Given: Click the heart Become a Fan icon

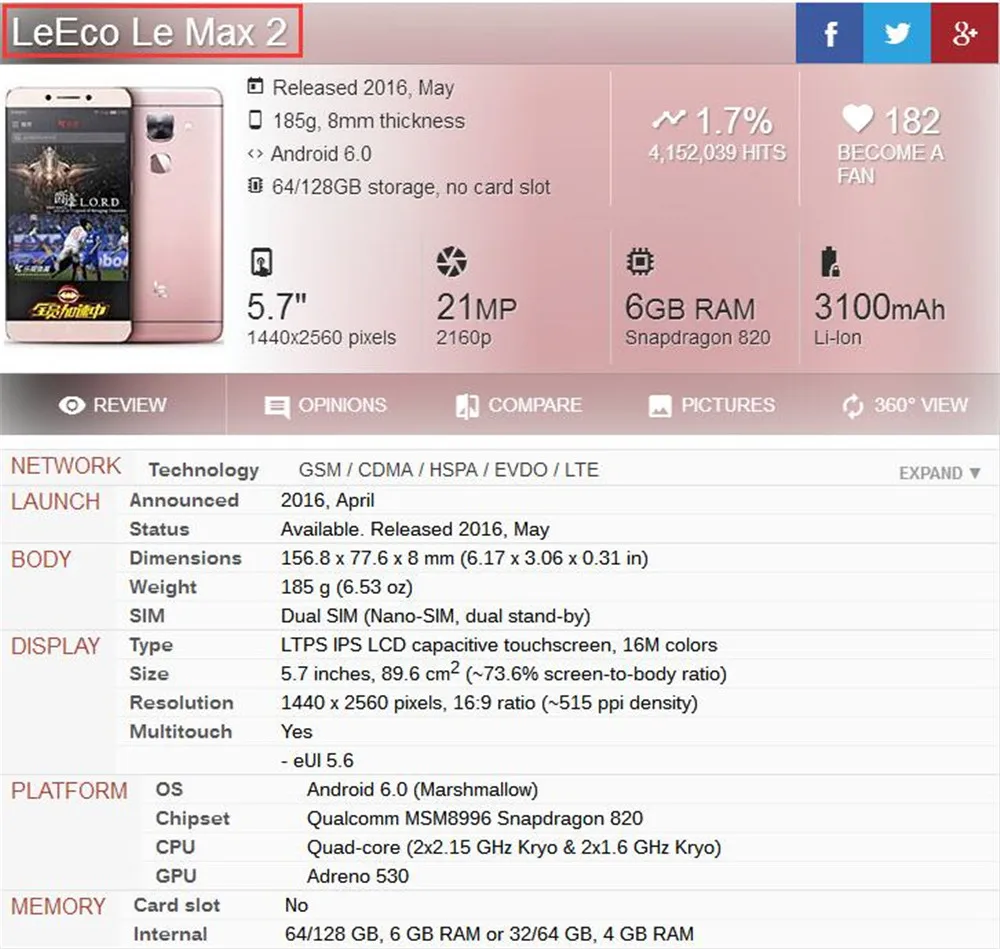Looking at the screenshot, I should [x=858, y=118].
